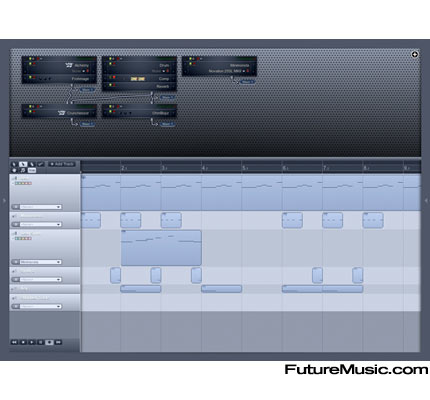Click the rewind transport button
The width and height of the screenshot is (430, 400).
tap(14, 342)
